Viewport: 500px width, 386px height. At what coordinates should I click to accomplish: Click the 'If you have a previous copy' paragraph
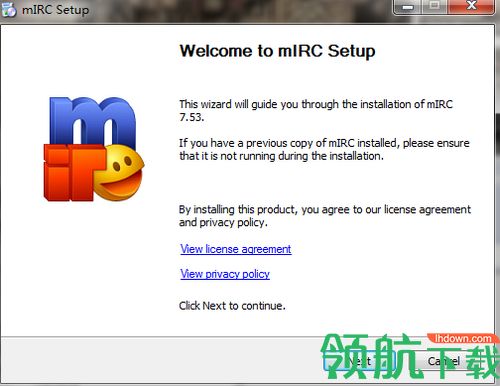tap(324, 150)
